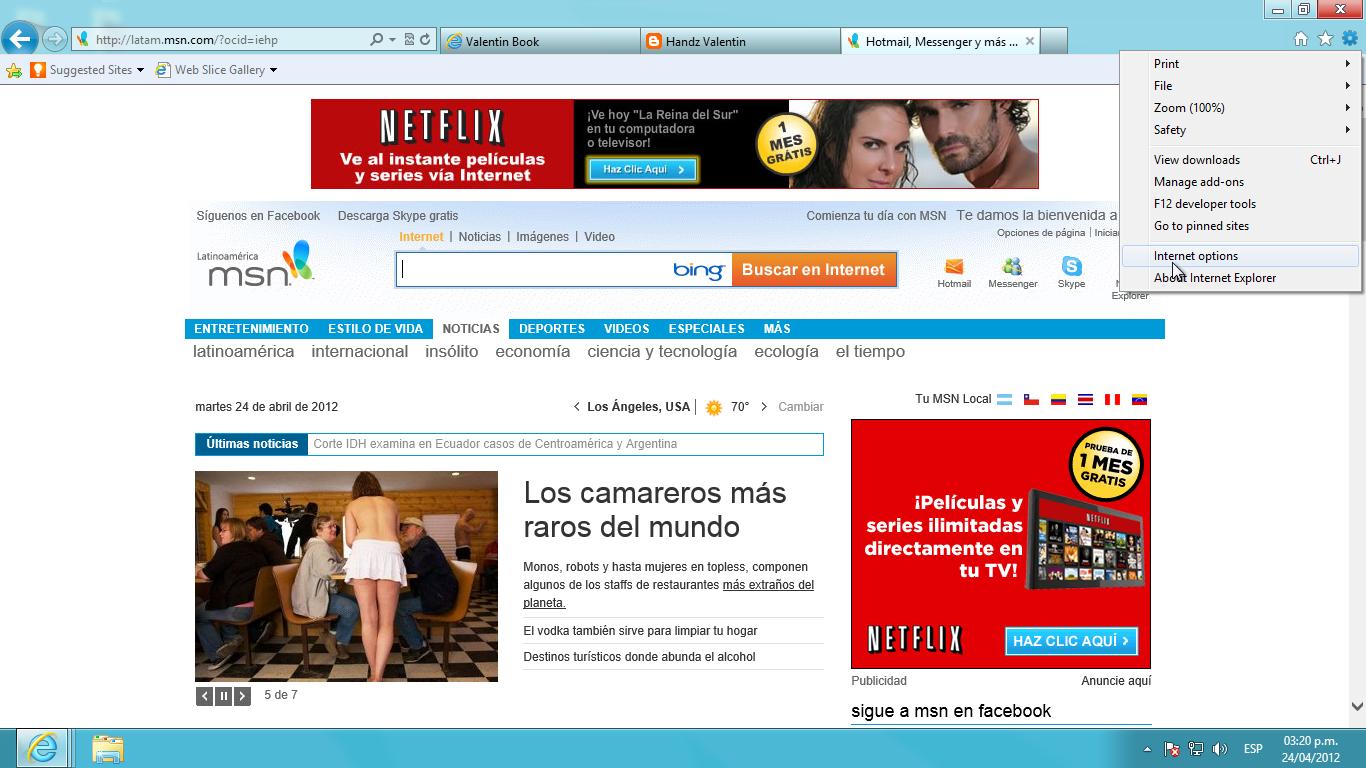This screenshot has height=768, width=1366.
Task: Open the Hotmail envelope icon
Action: 954,267
